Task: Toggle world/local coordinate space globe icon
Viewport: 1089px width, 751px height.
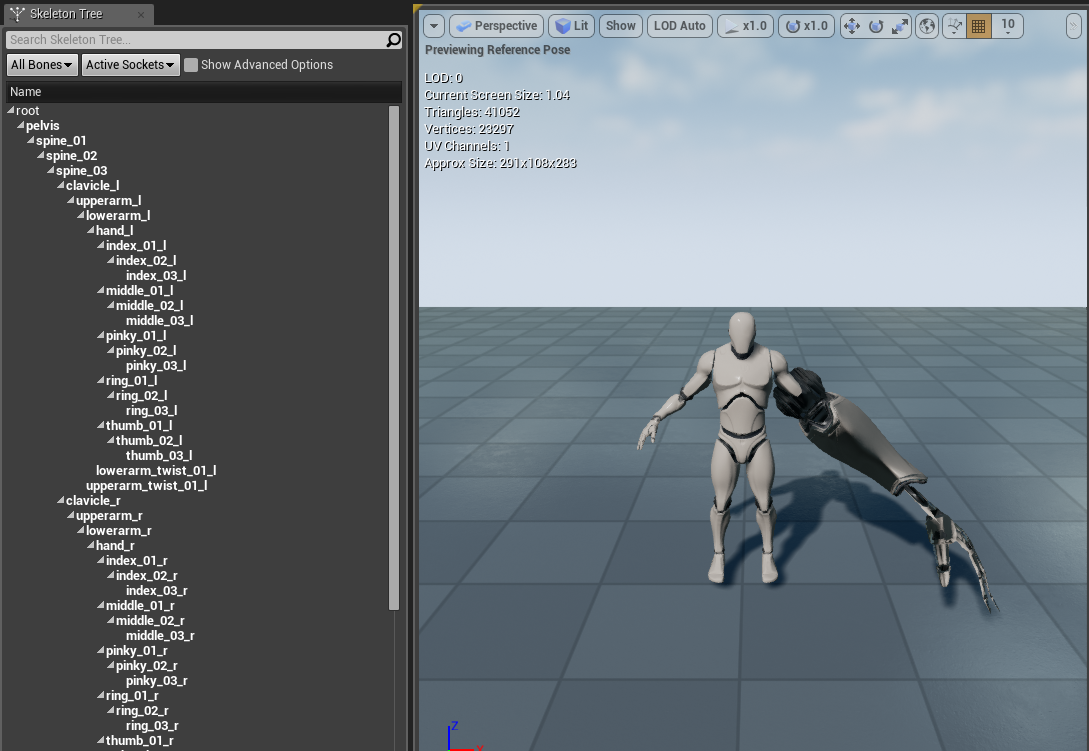Action: 927,26
